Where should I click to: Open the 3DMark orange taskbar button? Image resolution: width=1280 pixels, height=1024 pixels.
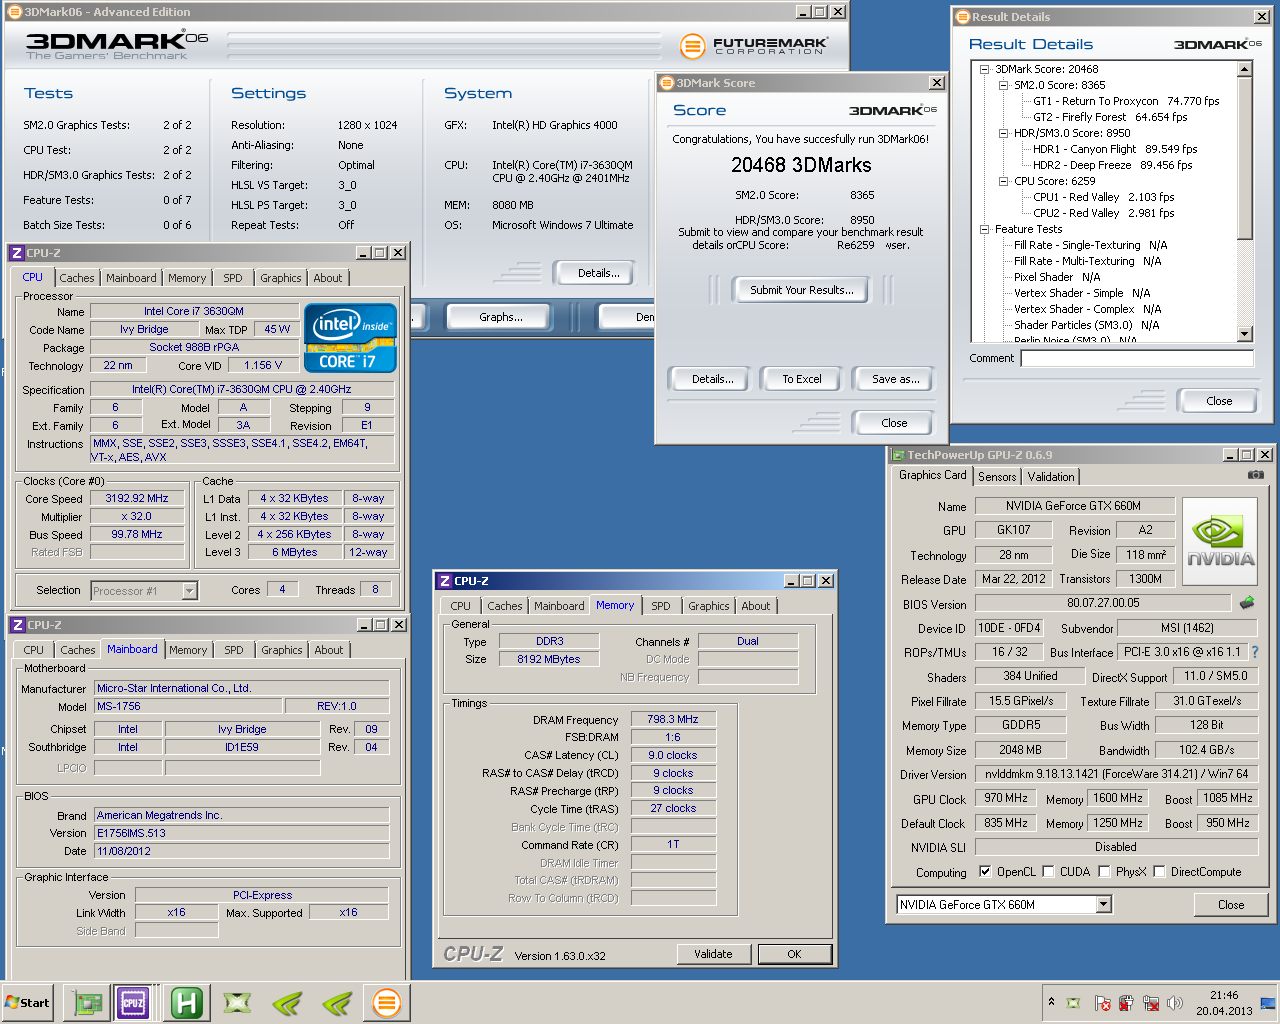pyautogui.click(x=386, y=1002)
